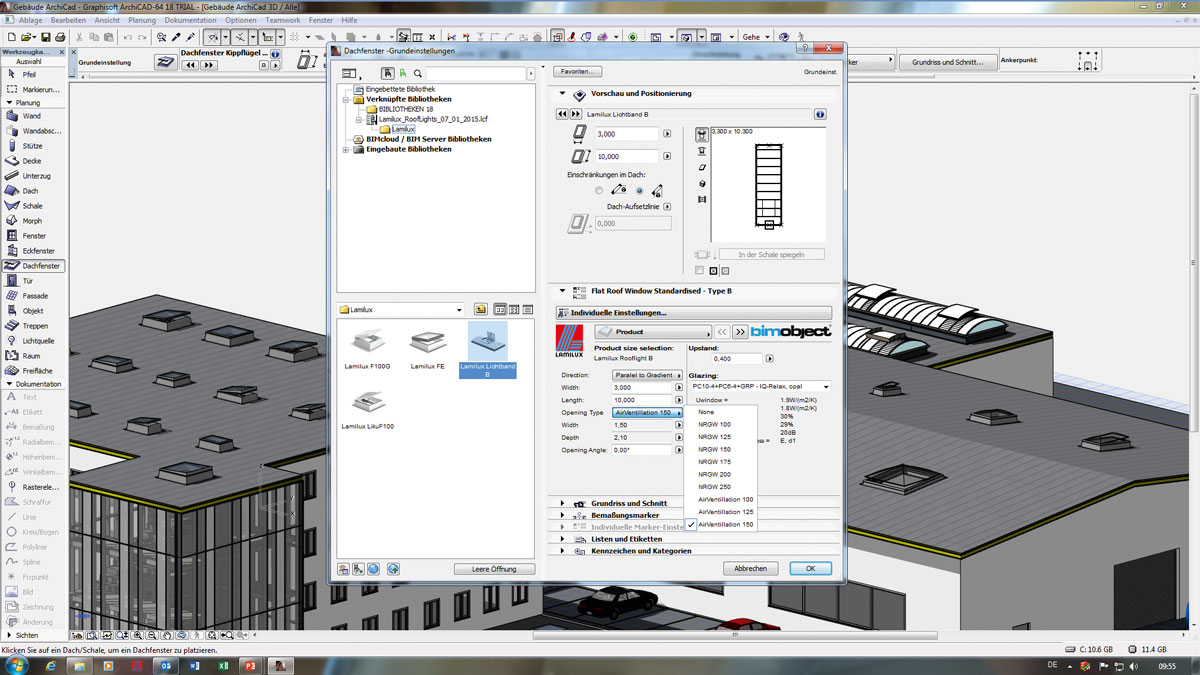
Task: Expand the Grundriss und Schnitt section
Action: click(562, 503)
